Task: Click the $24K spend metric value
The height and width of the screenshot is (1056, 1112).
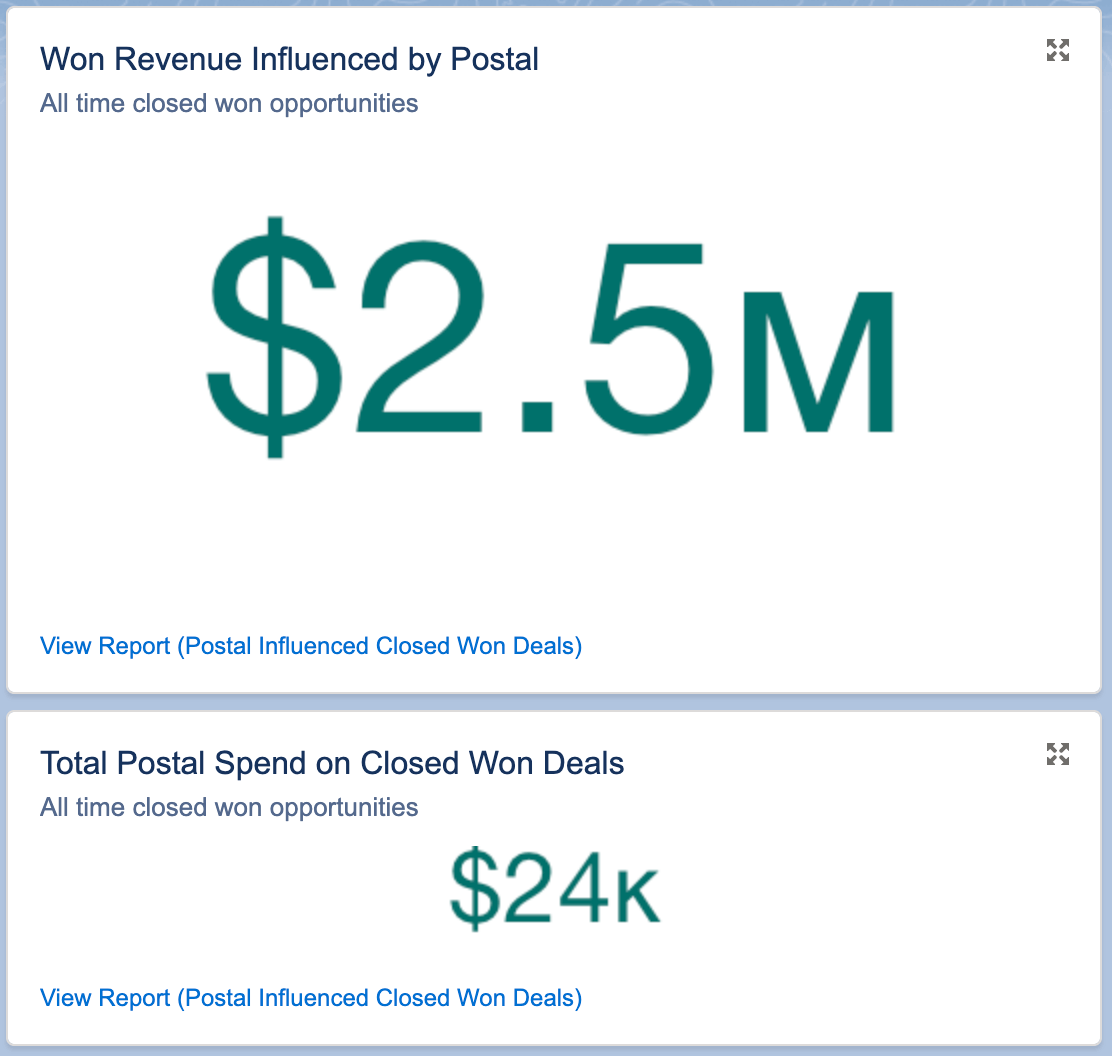Action: pos(555,888)
